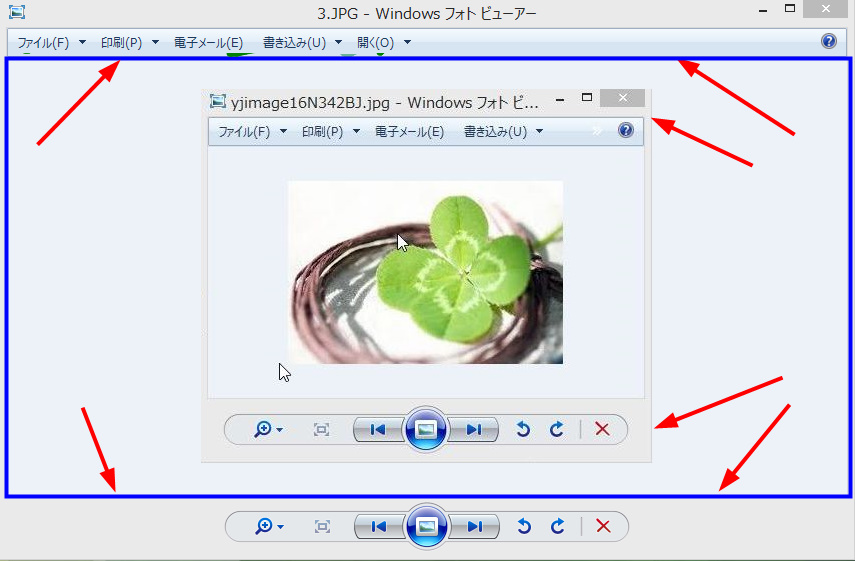Click the four-leaf clover photo
Screen dimensions: 855x561
tap(425, 272)
